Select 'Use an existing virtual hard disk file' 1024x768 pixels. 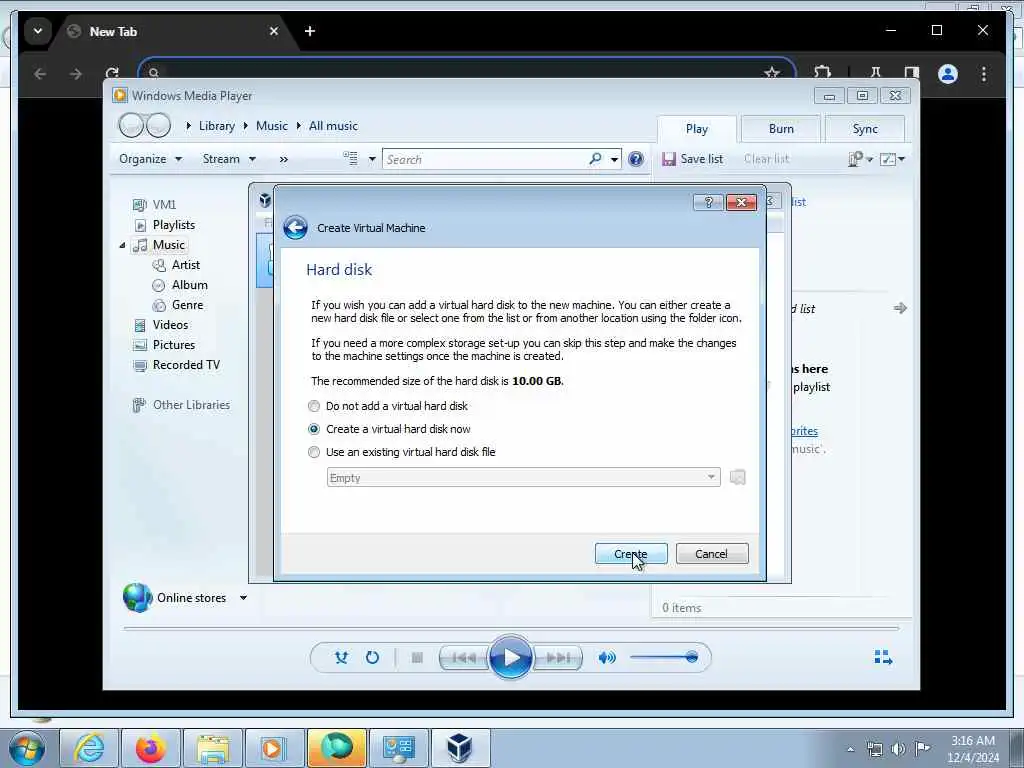402,452
